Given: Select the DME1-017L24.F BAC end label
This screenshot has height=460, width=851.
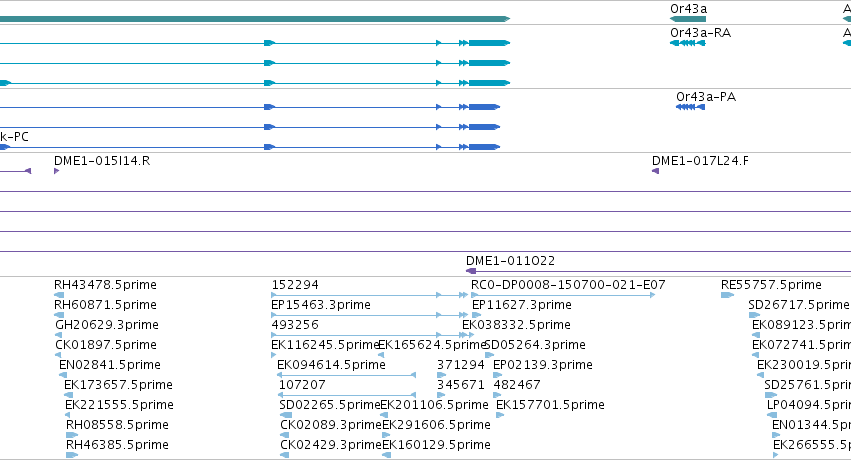Looking at the screenshot, I should (700, 161).
